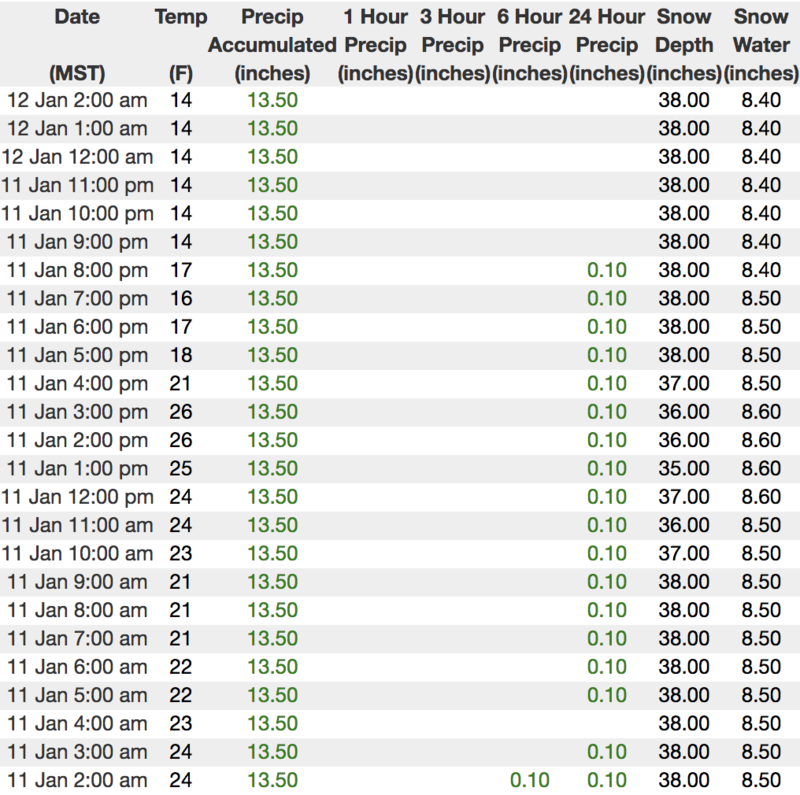Select the temperature value 25
This screenshot has height=795, width=800.
(181, 468)
